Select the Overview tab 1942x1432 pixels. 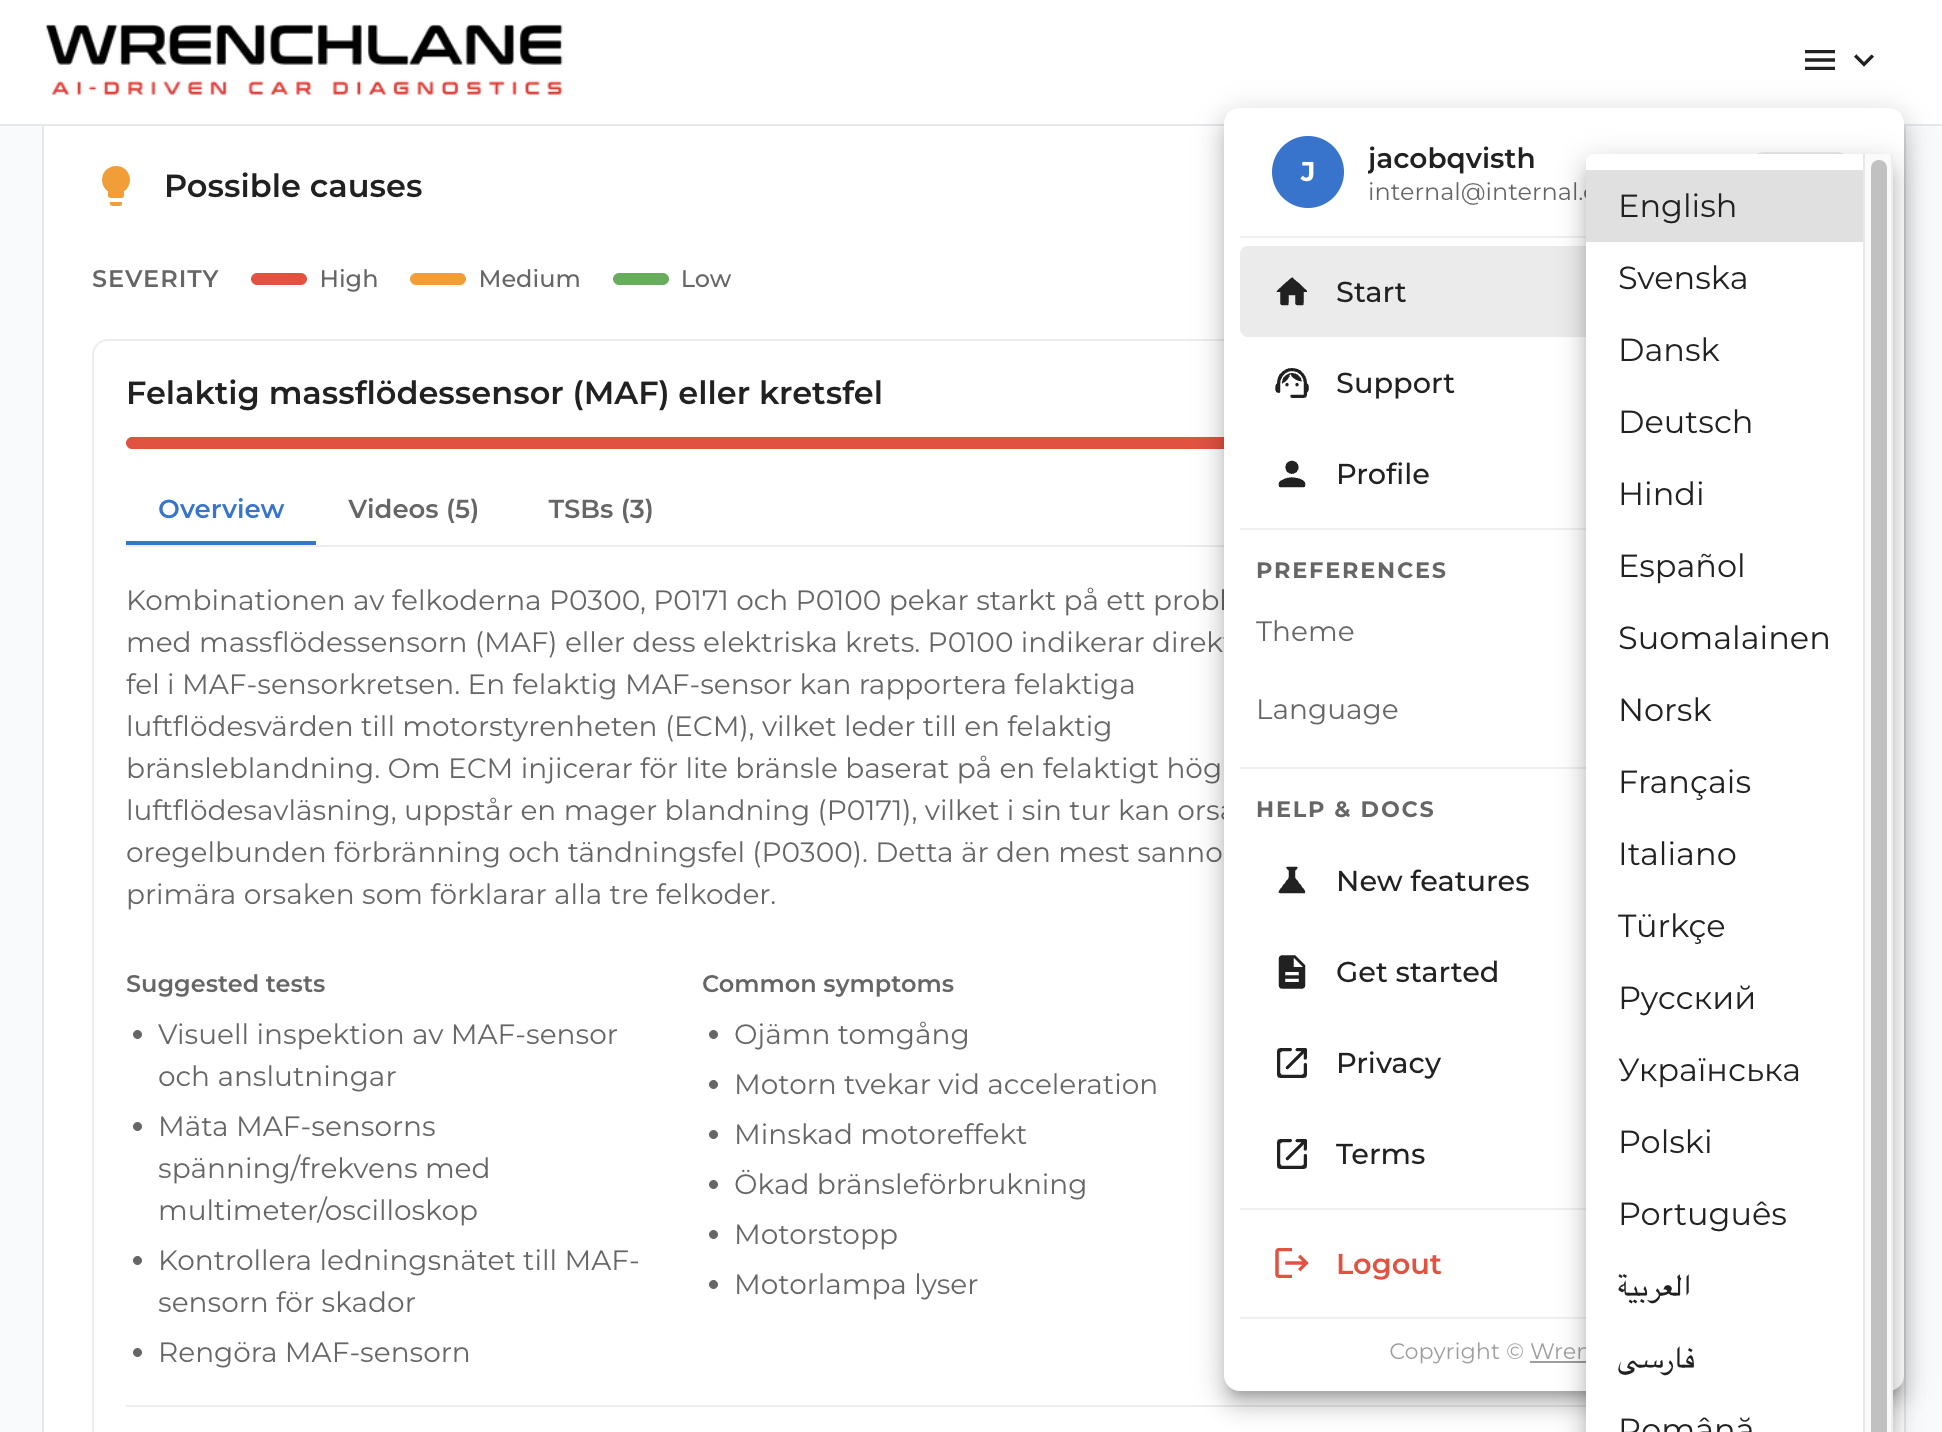coord(221,509)
